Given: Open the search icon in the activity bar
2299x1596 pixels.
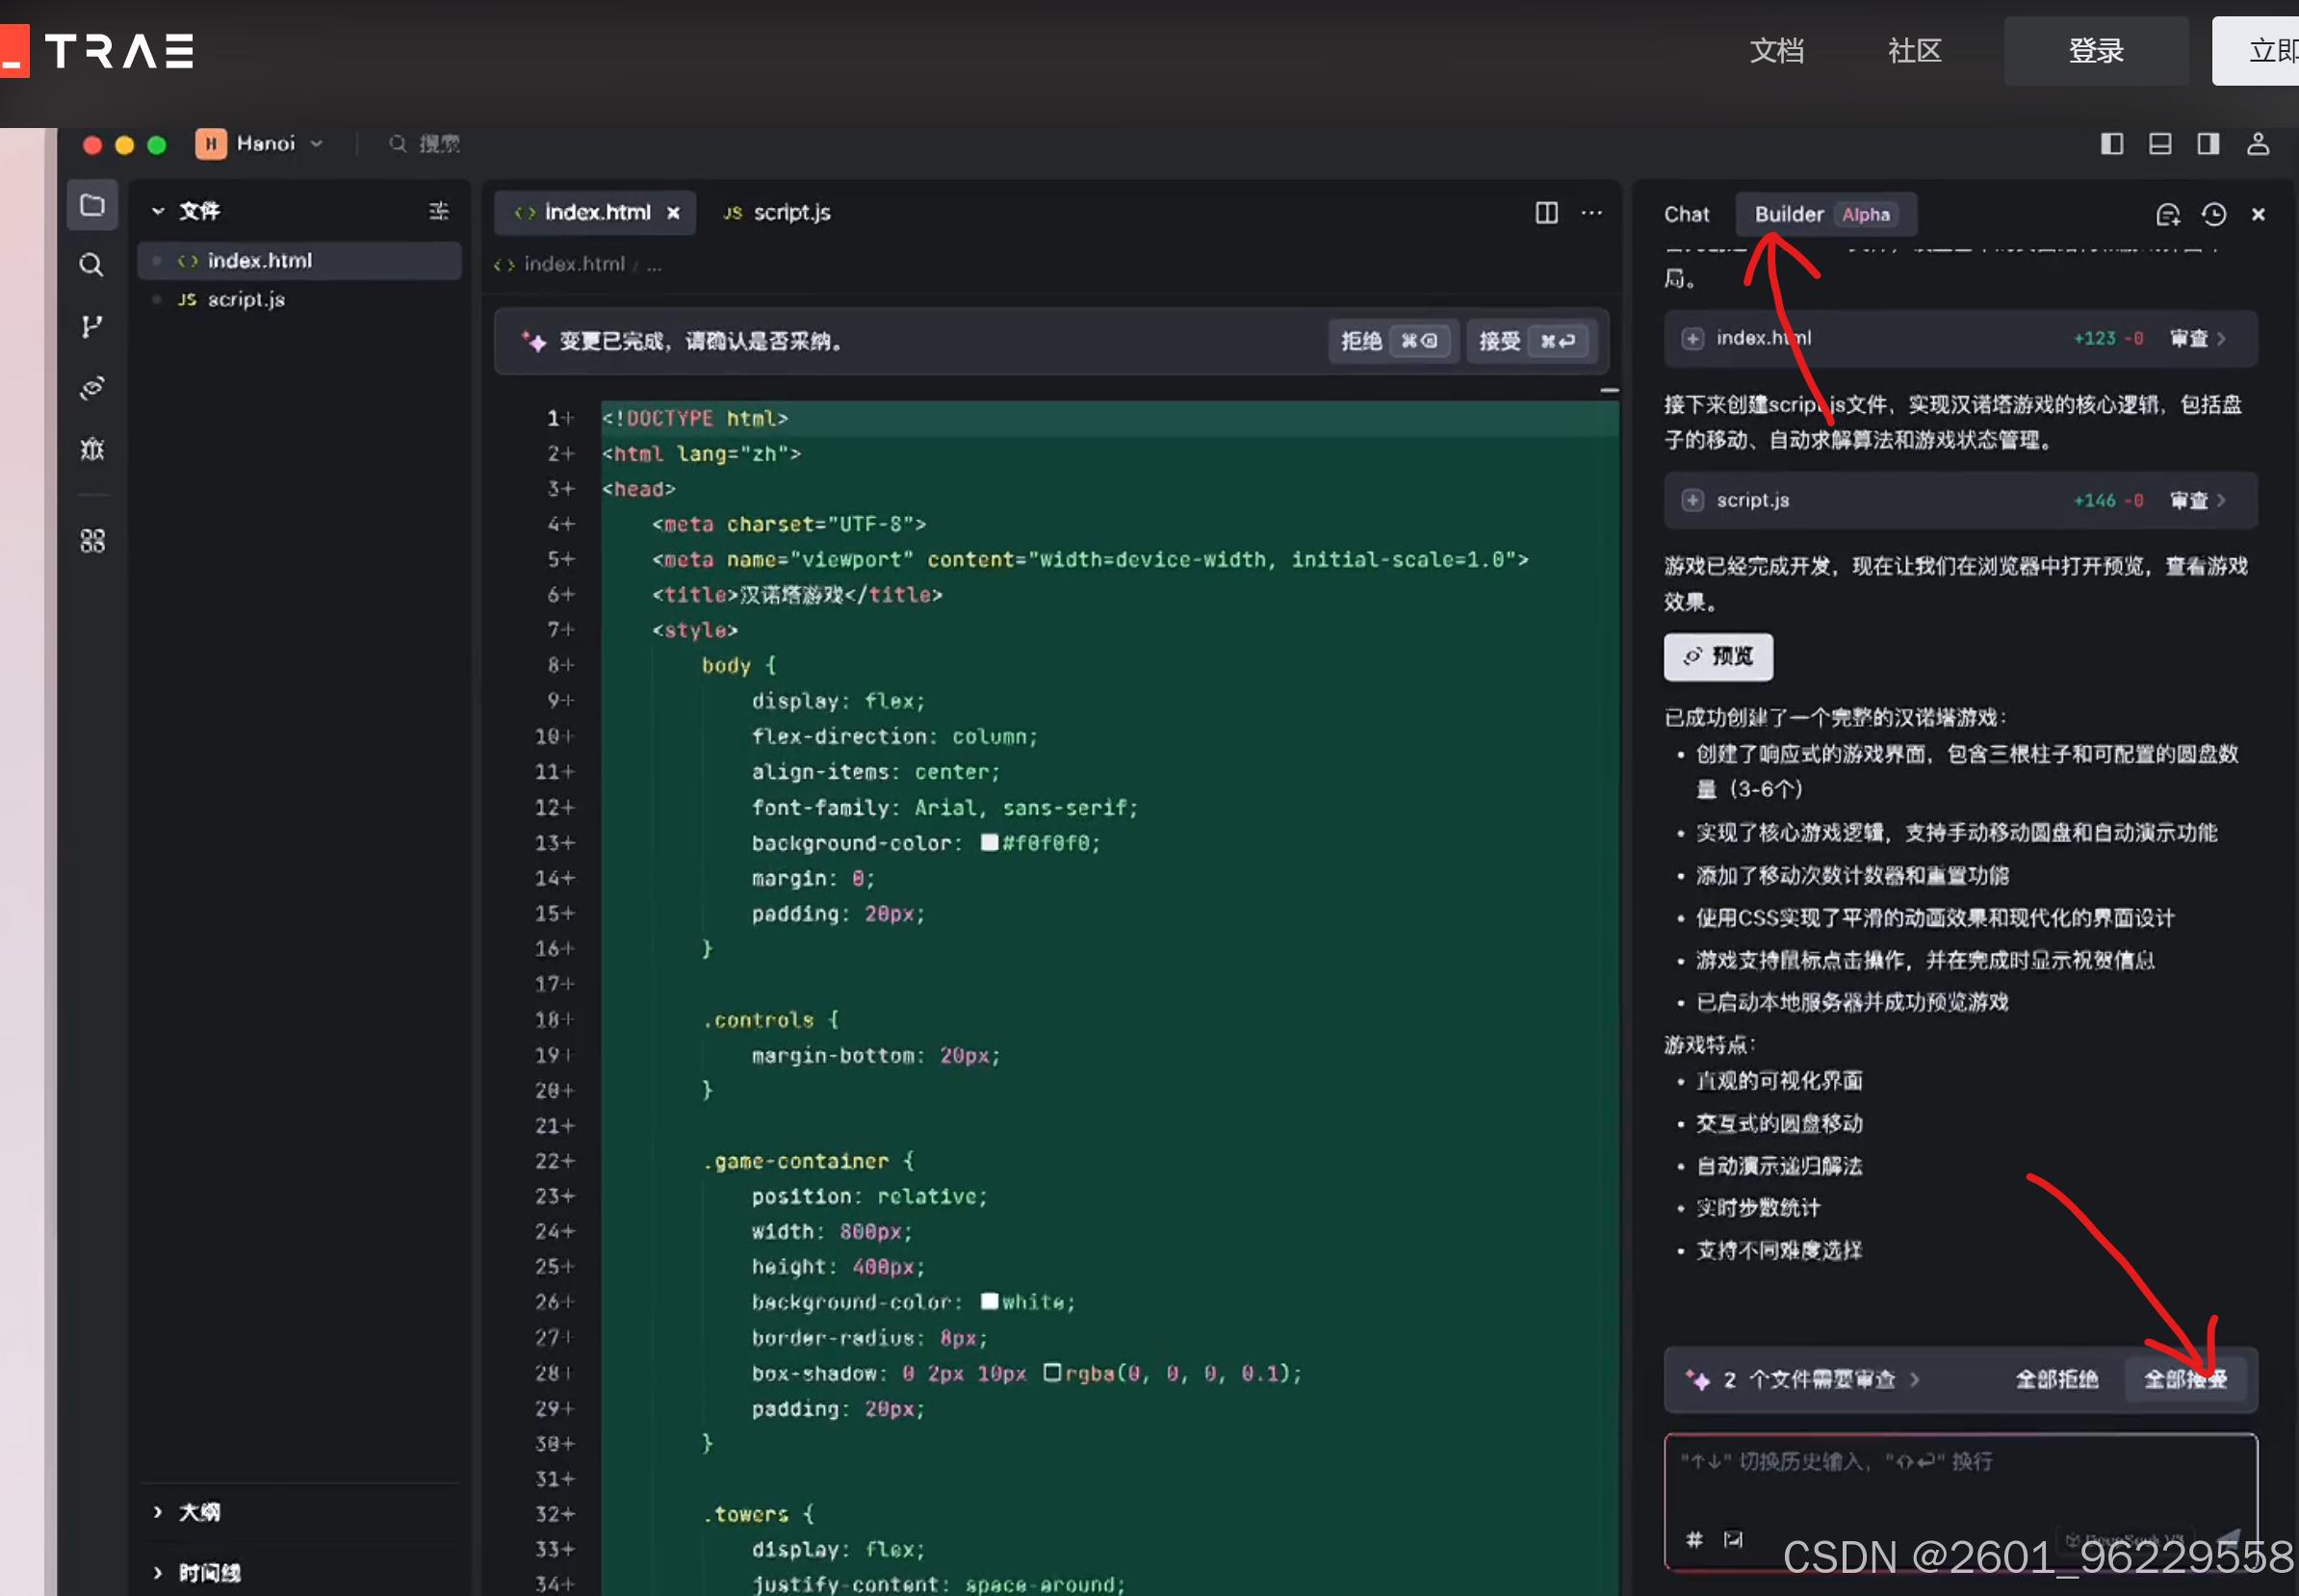Looking at the screenshot, I should coord(92,265).
